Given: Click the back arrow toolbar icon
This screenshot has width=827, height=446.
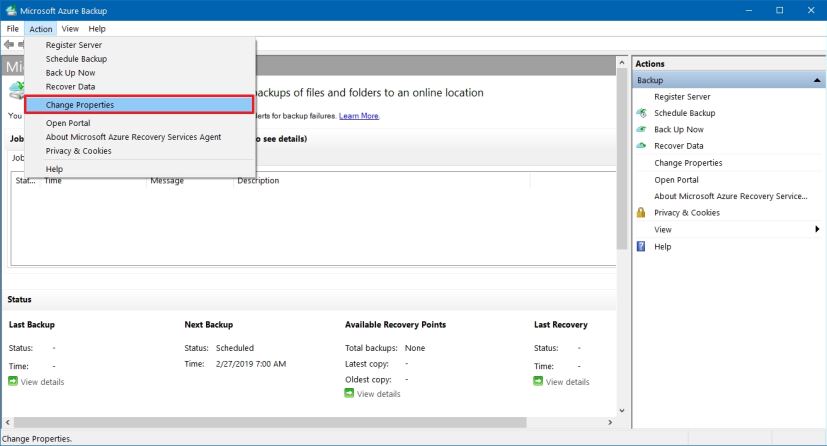Looking at the screenshot, I should point(9,45).
